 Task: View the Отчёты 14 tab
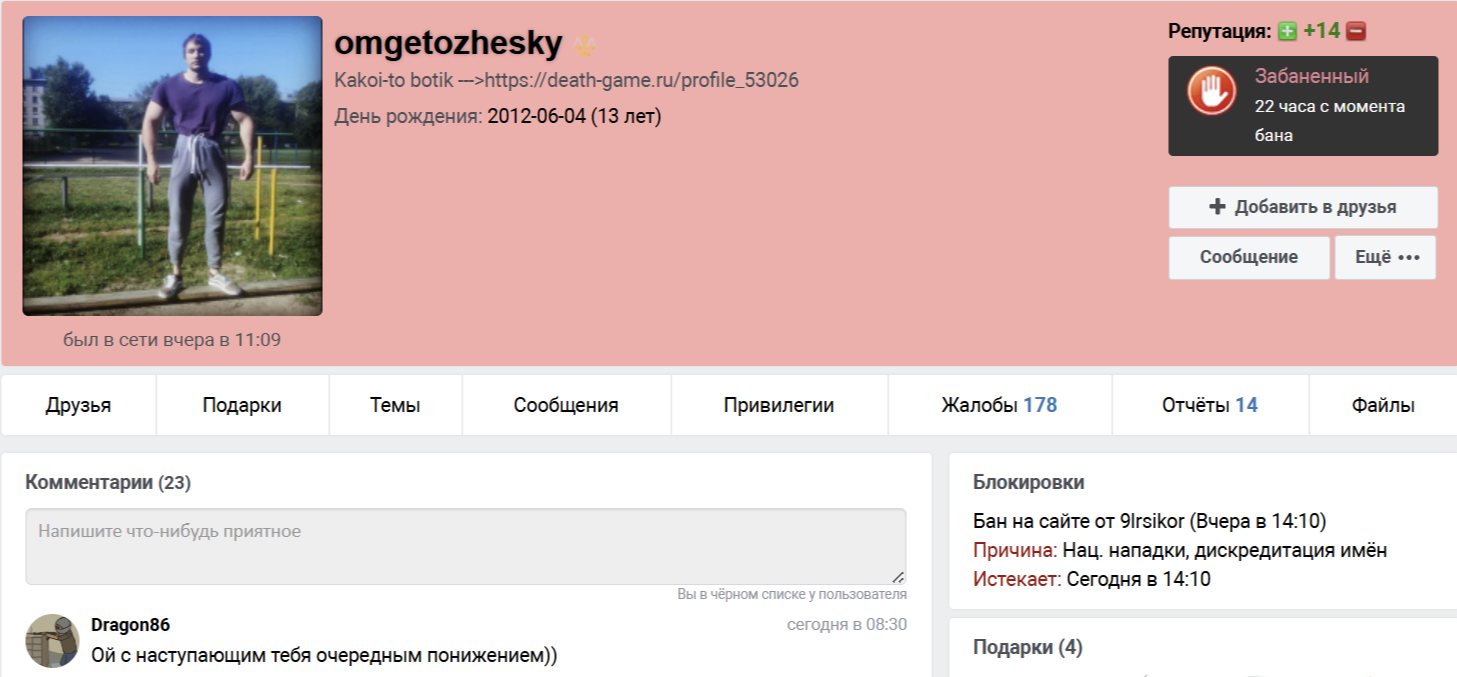(1209, 405)
